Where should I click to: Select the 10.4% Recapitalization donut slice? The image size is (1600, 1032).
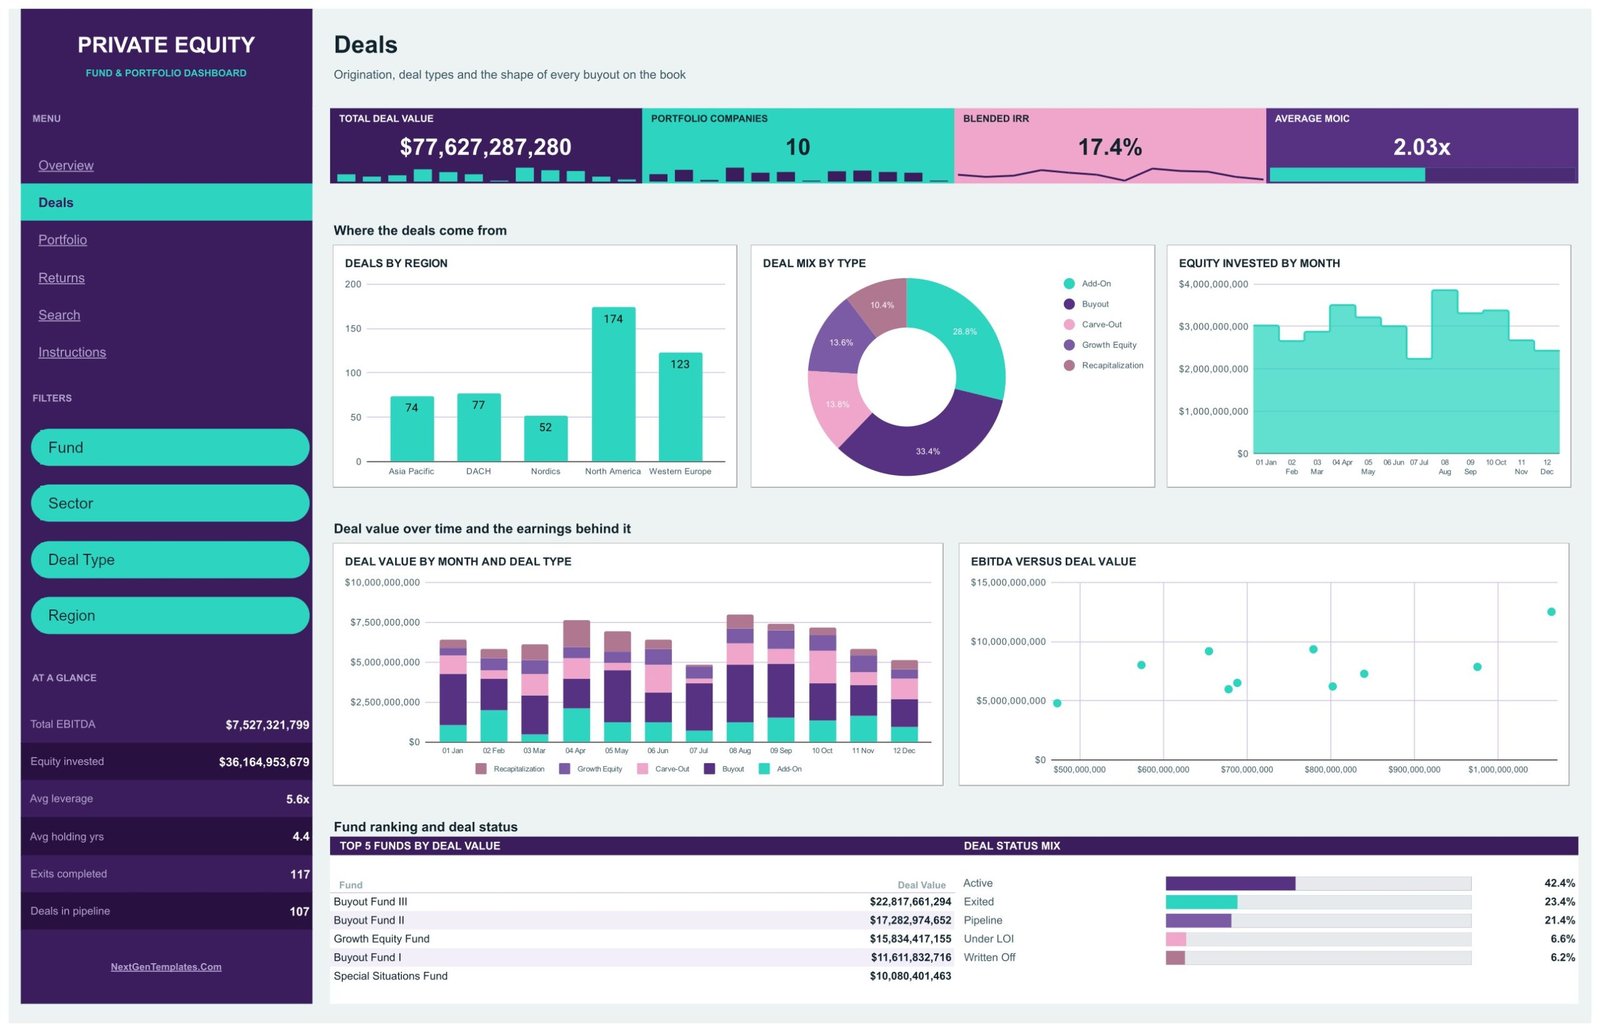coord(882,304)
